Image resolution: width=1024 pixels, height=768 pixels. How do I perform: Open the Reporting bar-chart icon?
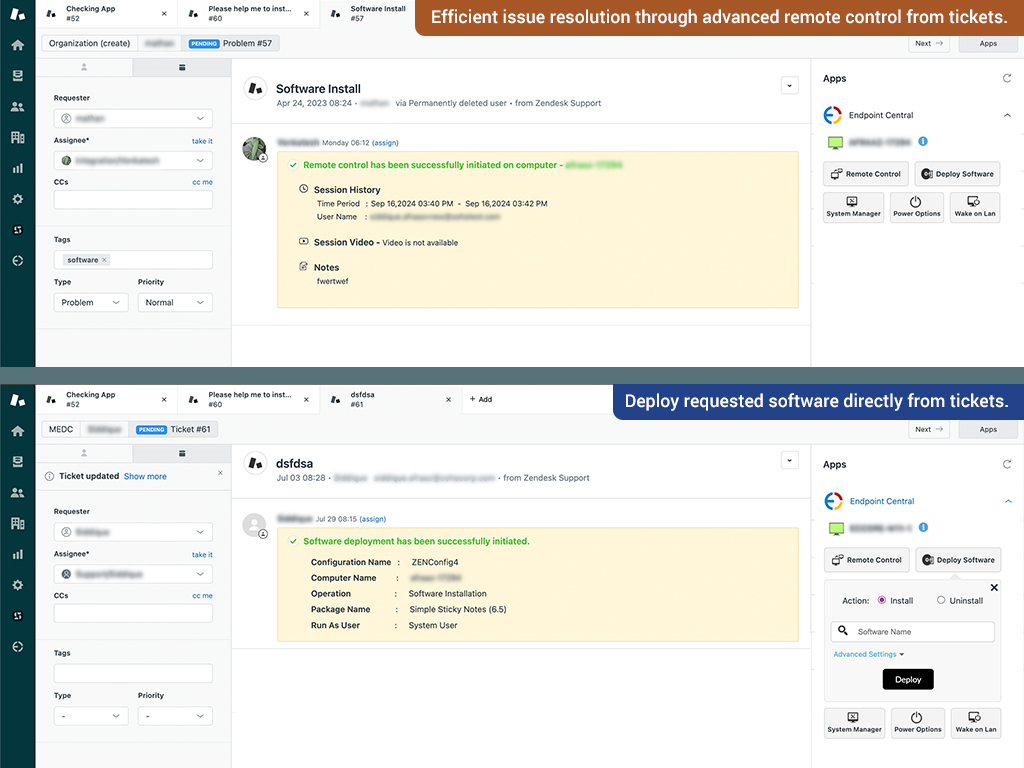(x=16, y=167)
